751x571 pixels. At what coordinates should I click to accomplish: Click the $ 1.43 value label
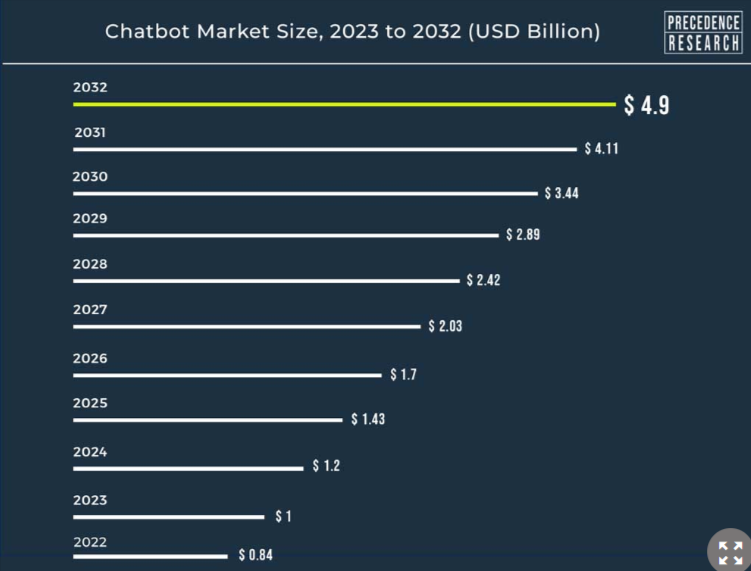pyautogui.click(x=368, y=419)
